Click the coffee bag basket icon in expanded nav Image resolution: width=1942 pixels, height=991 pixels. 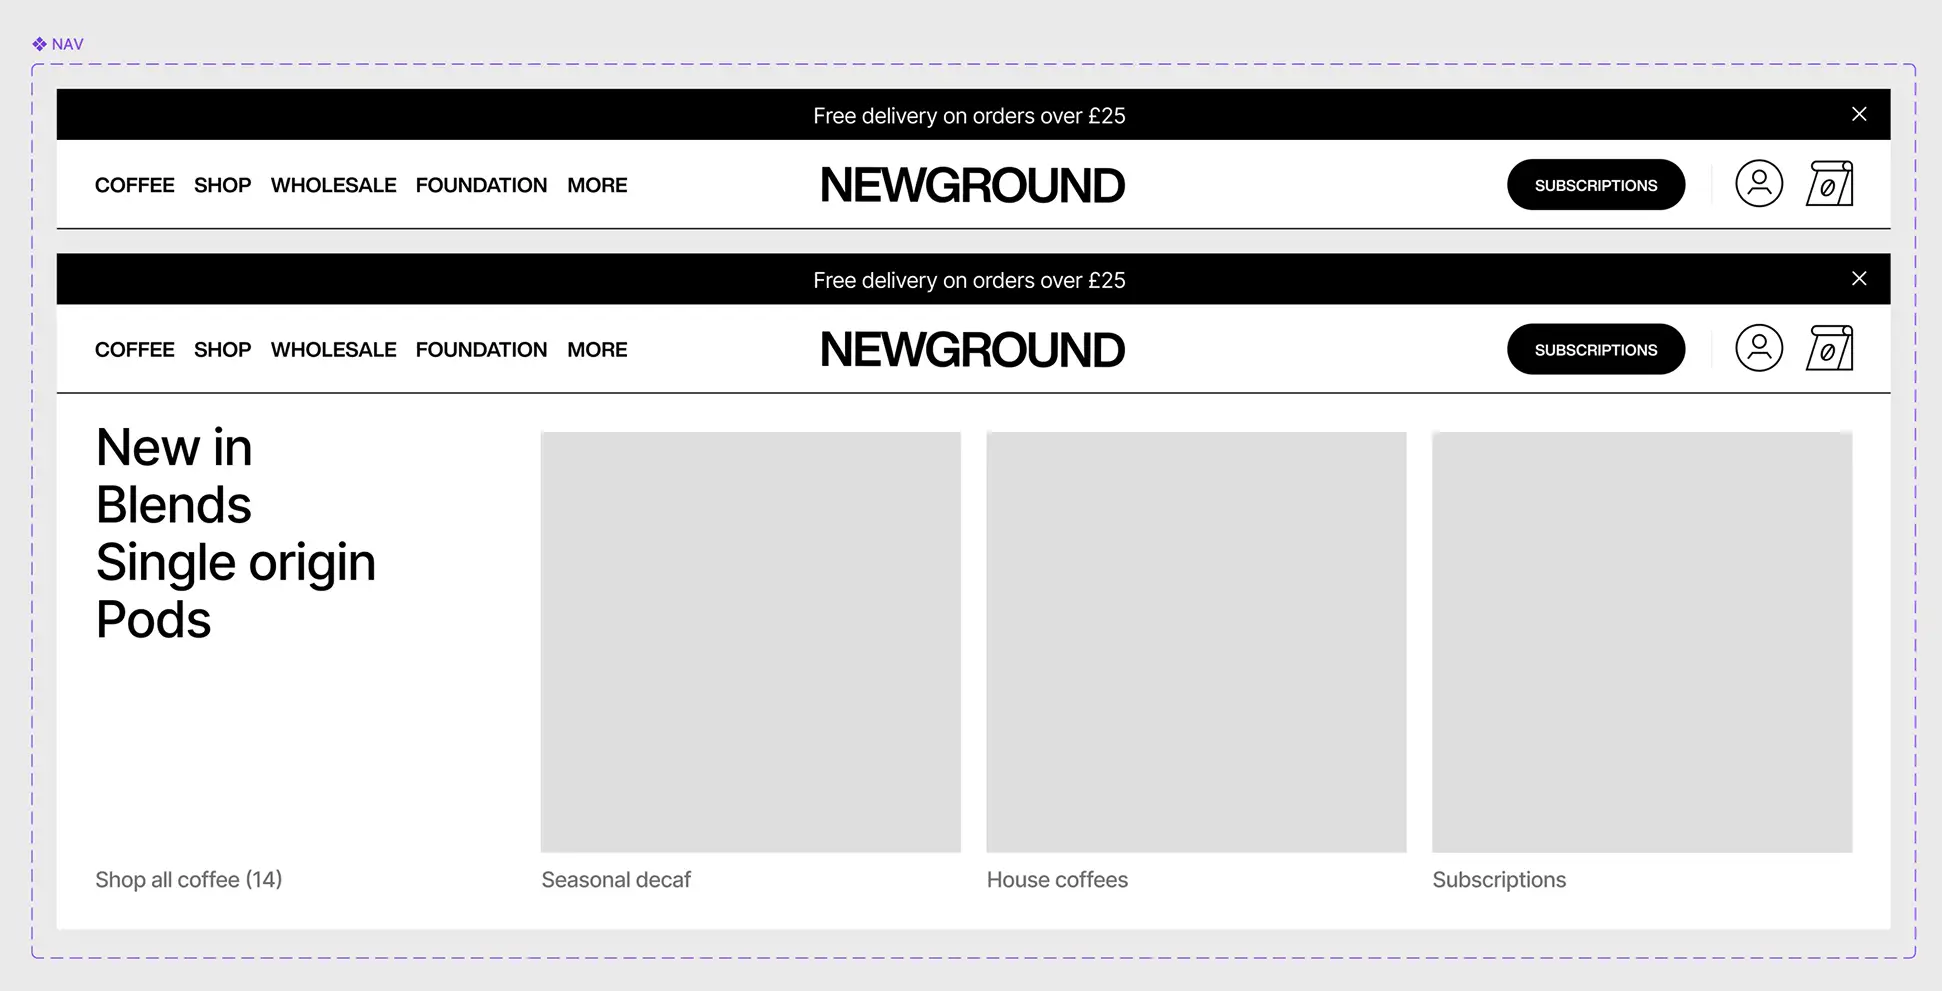(1829, 349)
